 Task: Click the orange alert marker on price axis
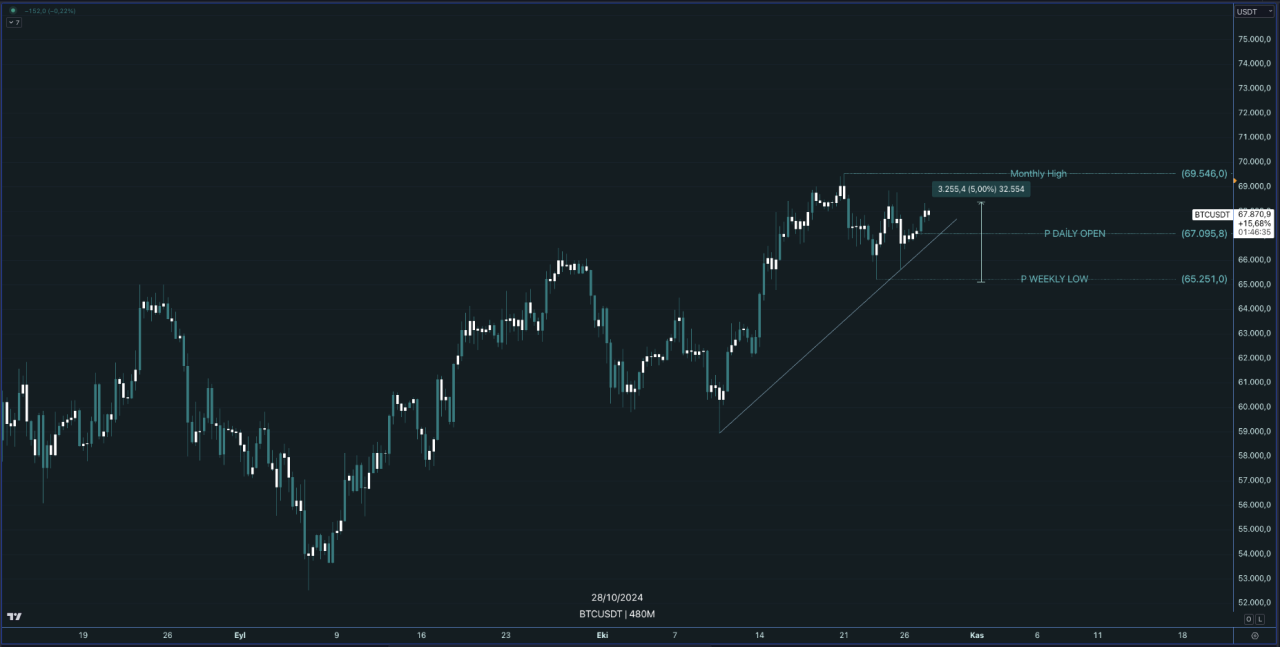1236,180
